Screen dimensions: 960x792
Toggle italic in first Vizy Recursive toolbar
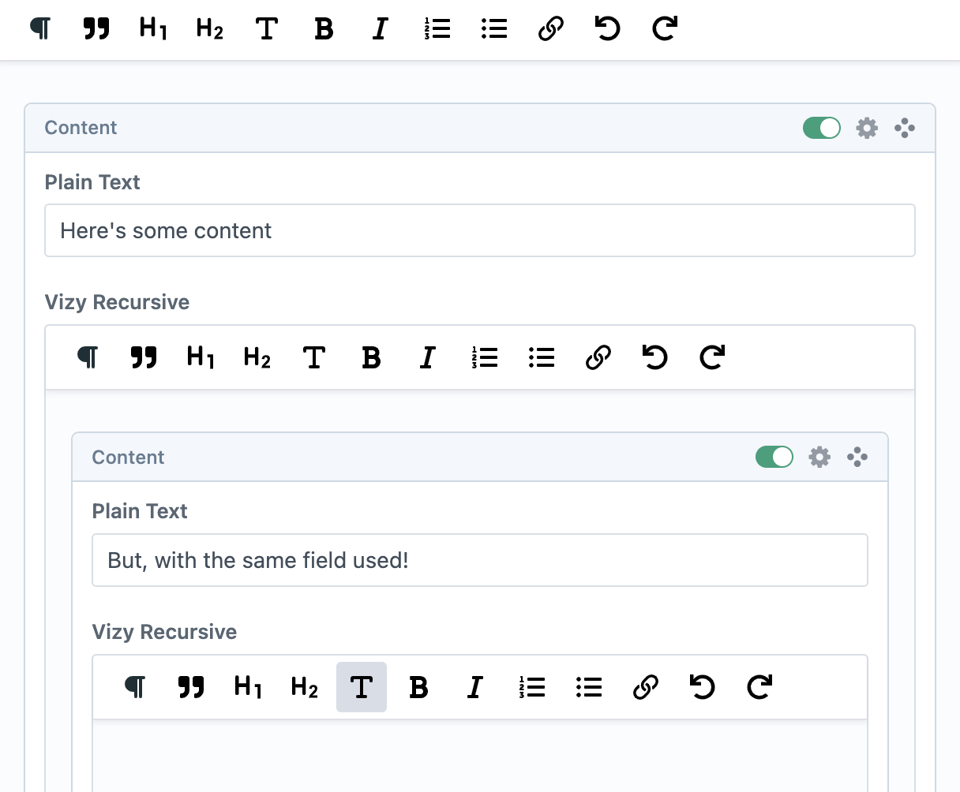427,357
